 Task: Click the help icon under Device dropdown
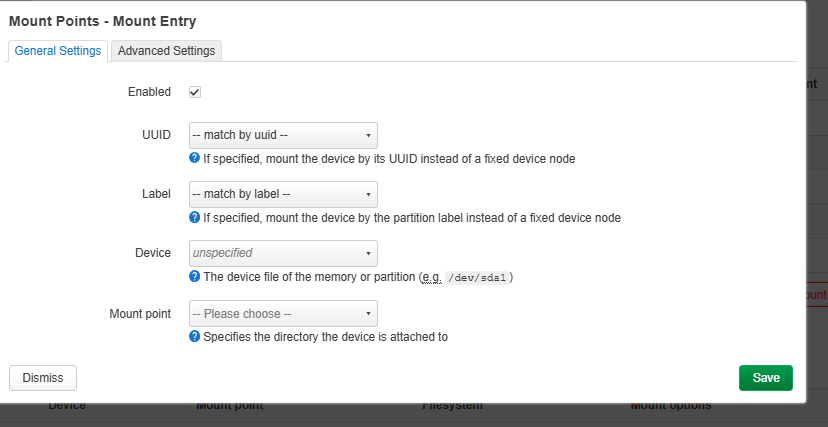click(x=195, y=276)
